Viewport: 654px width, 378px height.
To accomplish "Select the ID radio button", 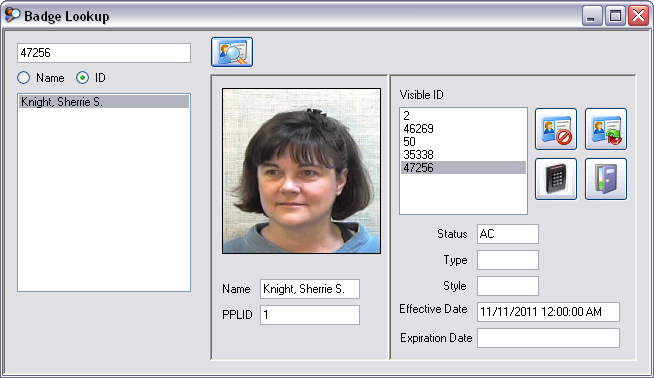I will [x=83, y=78].
